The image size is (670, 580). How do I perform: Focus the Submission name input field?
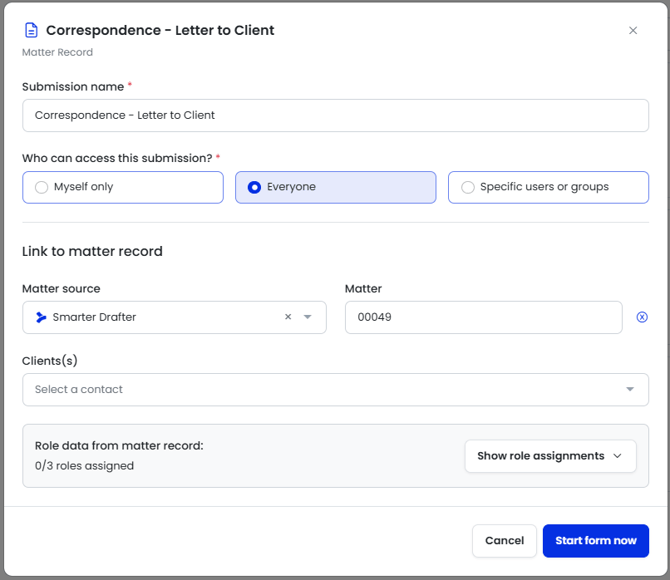pos(335,115)
